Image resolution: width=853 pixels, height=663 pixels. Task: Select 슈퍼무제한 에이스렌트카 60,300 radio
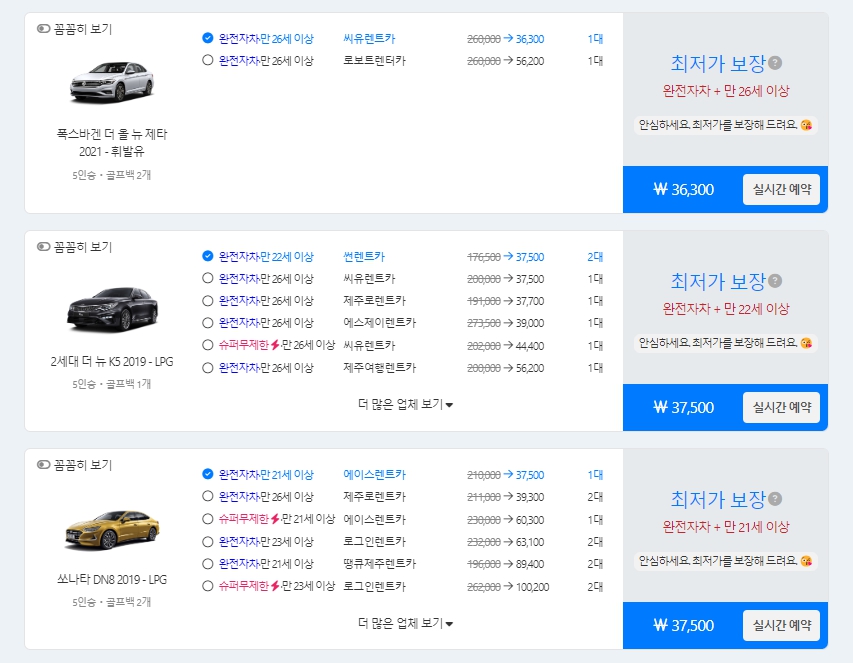tap(207, 519)
